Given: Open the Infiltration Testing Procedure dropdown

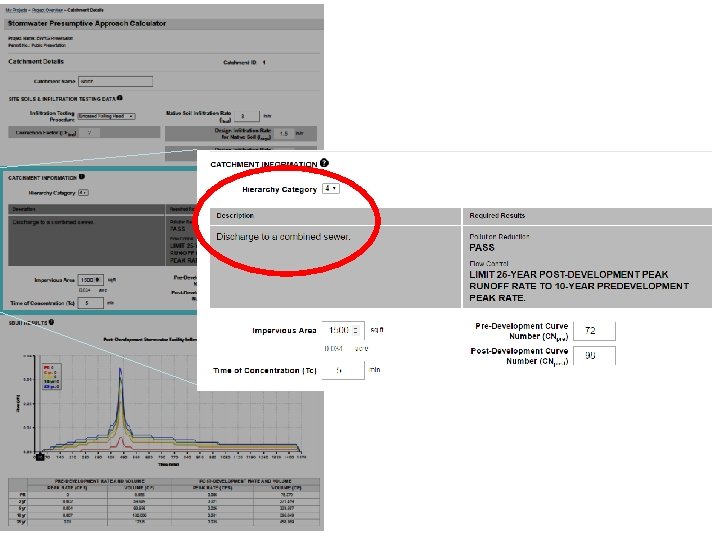Looking at the screenshot, I should point(107,116).
